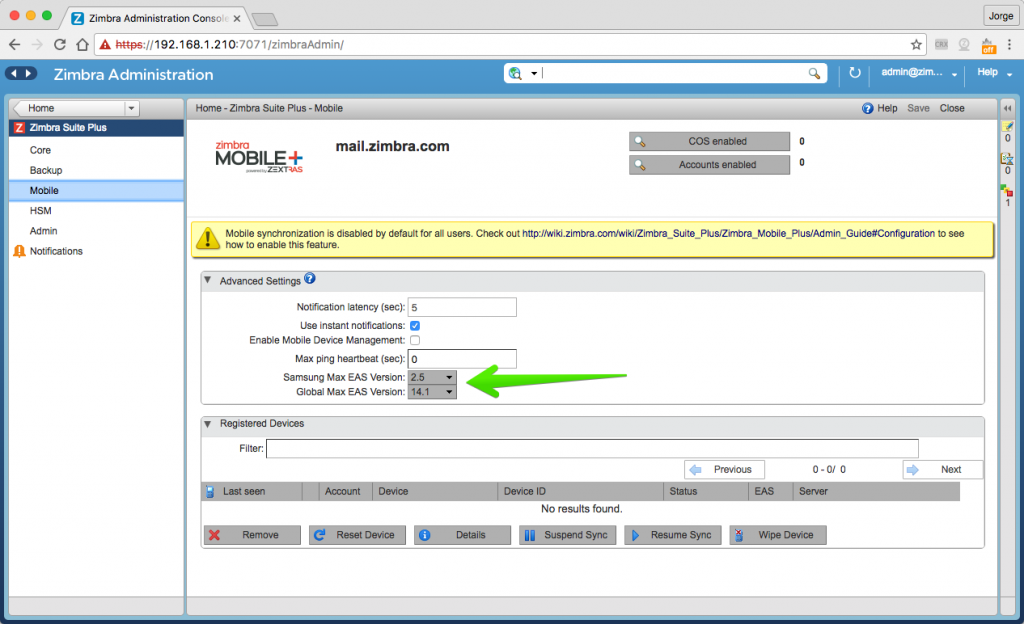Disable the Use instant notifications checkbox
This screenshot has width=1024, height=624.
pyautogui.click(x=415, y=326)
